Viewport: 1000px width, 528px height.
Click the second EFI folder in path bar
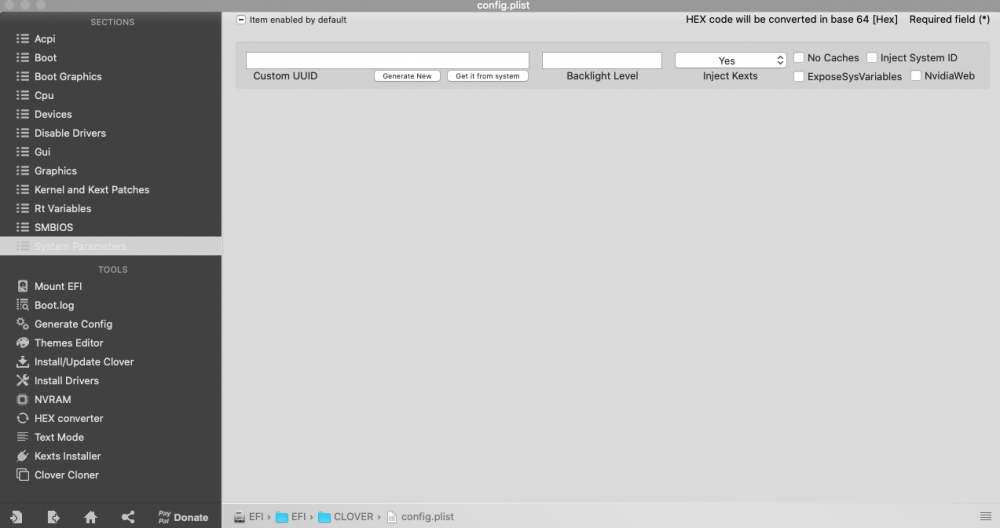(x=291, y=517)
